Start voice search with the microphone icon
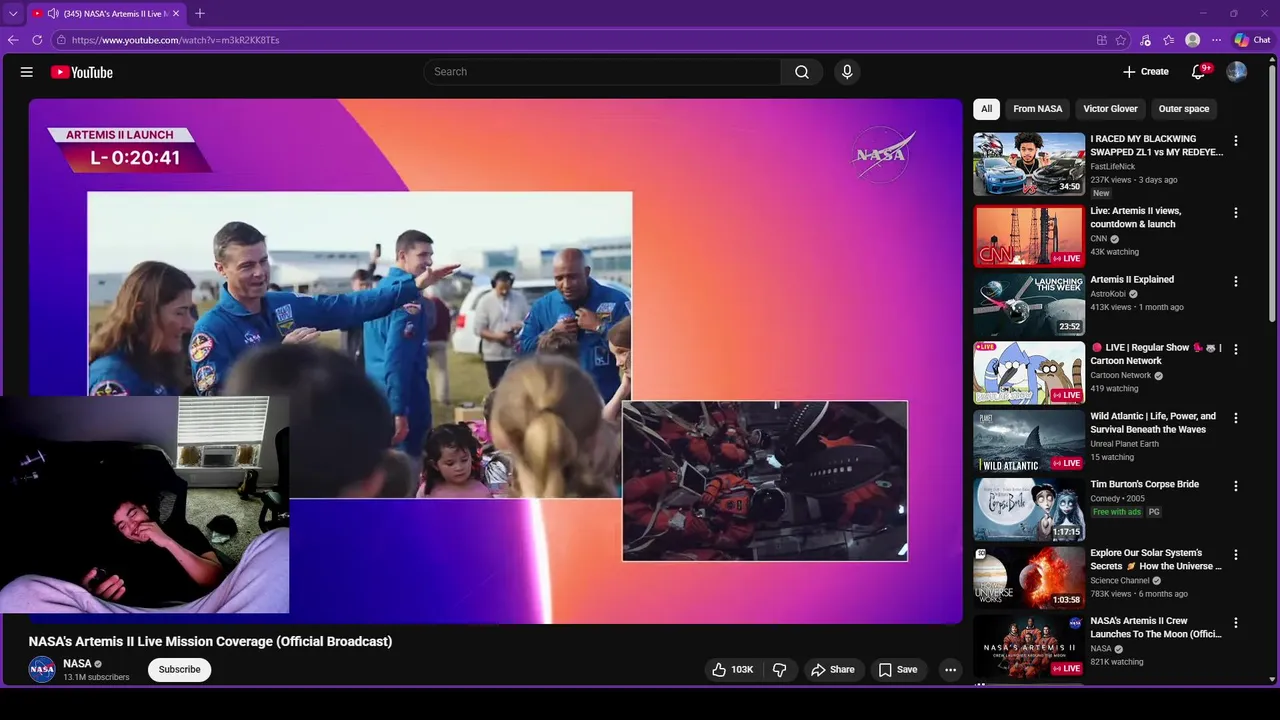 (847, 72)
